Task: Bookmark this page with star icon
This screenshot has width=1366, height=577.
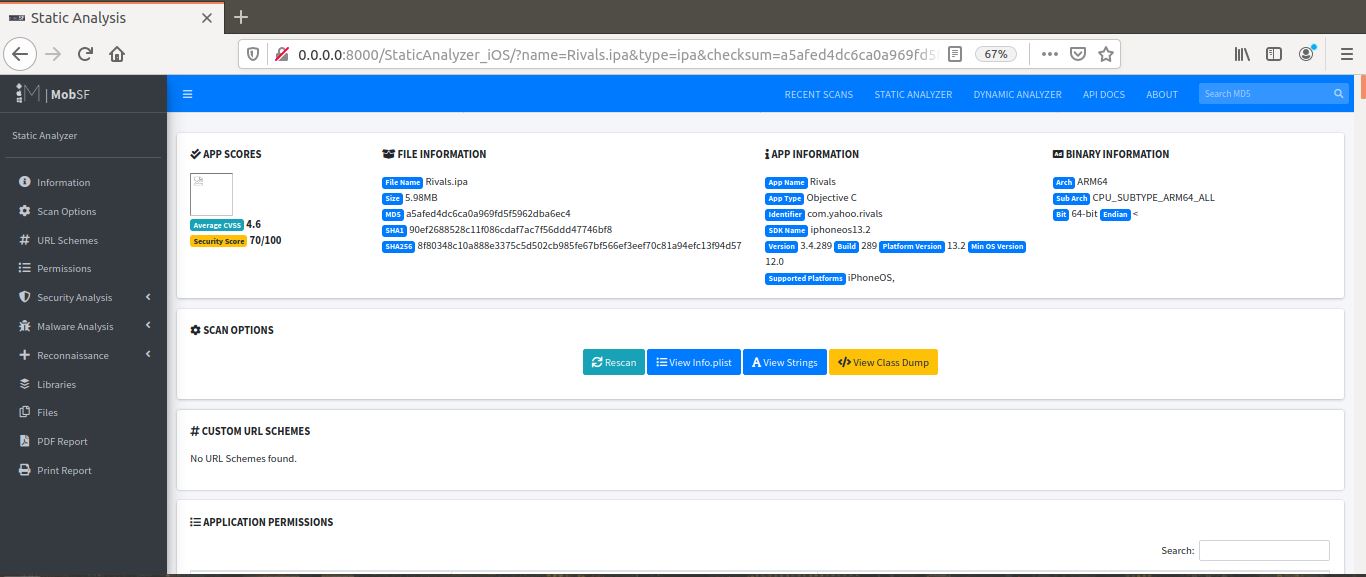Action: (x=1106, y=54)
